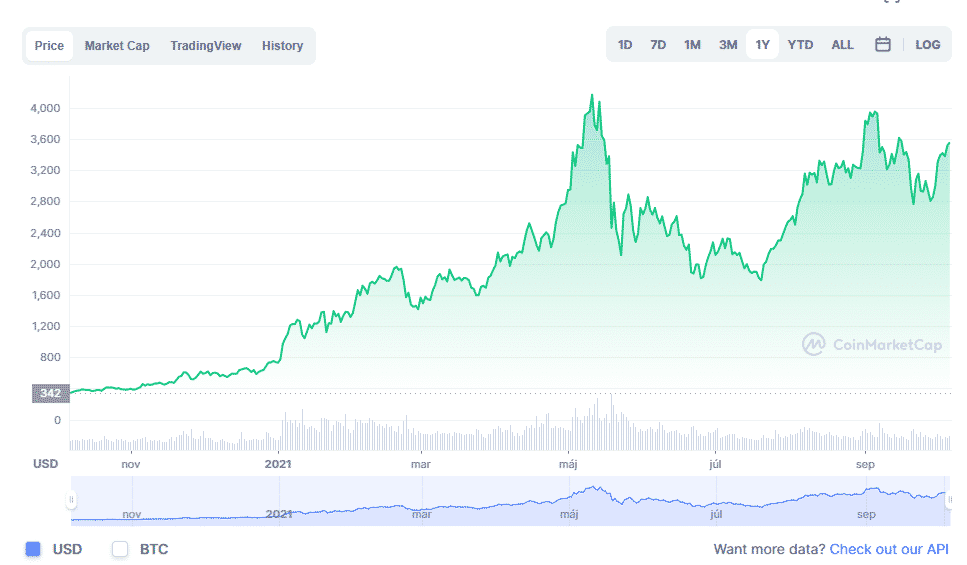Select the History tab
Screen dimensions: 967x565
(x=282, y=46)
